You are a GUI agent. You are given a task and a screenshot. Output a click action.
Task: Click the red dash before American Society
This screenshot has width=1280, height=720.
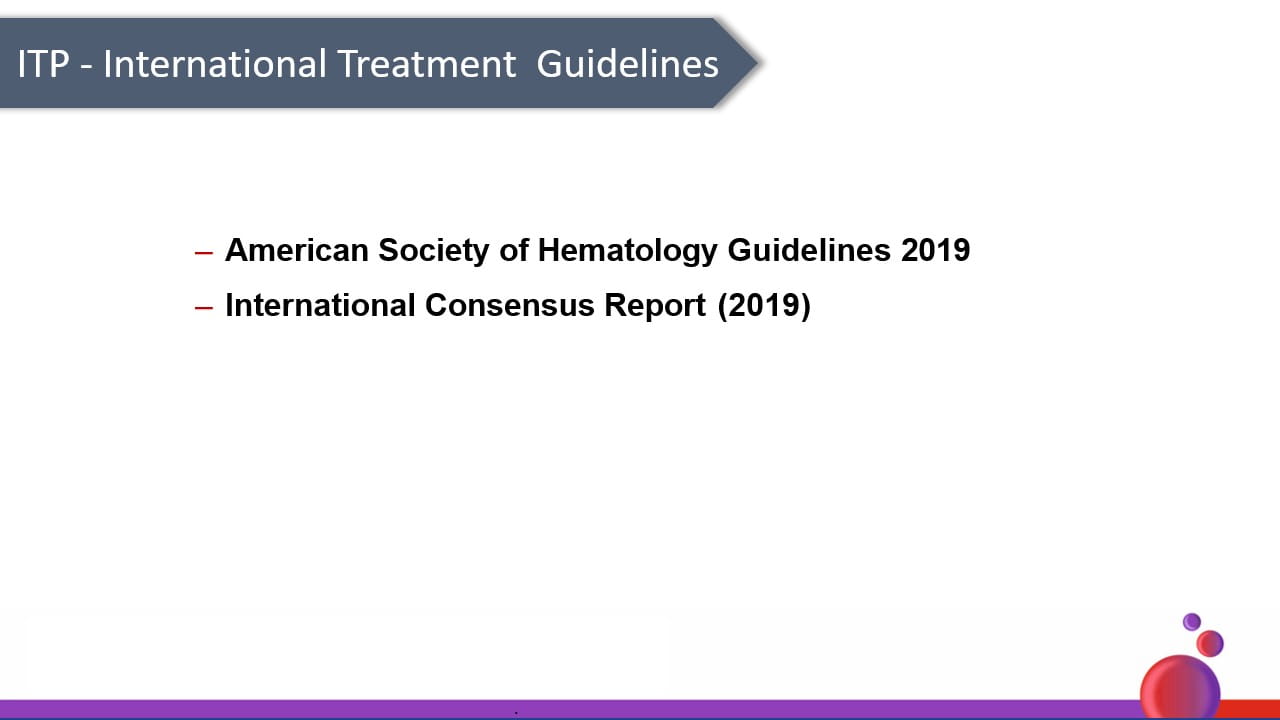click(x=204, y=252)
